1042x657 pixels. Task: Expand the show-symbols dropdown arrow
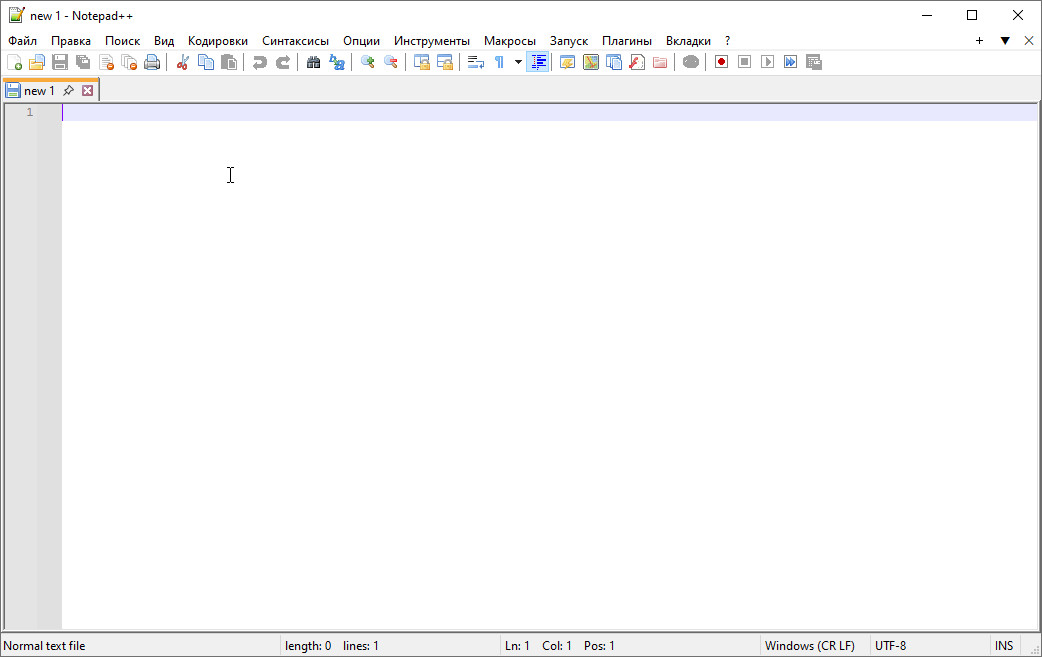click(x=518, y=62)
